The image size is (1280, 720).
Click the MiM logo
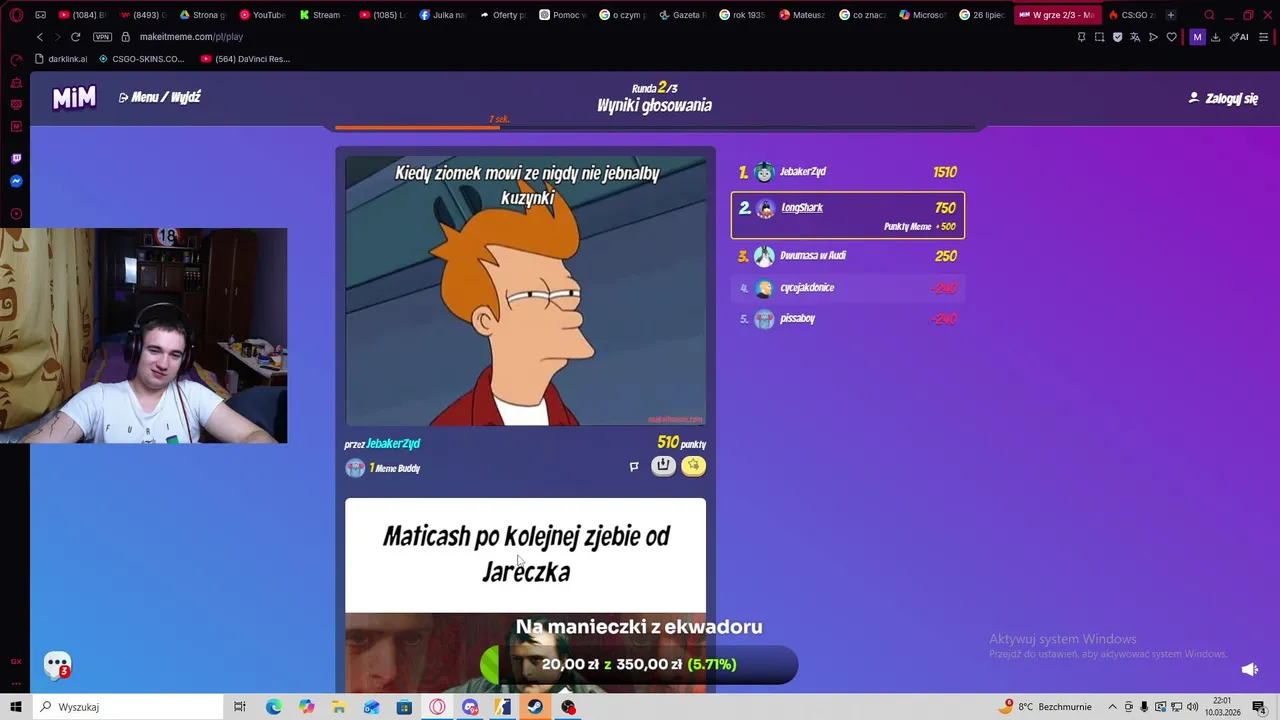tap(74, 97)
